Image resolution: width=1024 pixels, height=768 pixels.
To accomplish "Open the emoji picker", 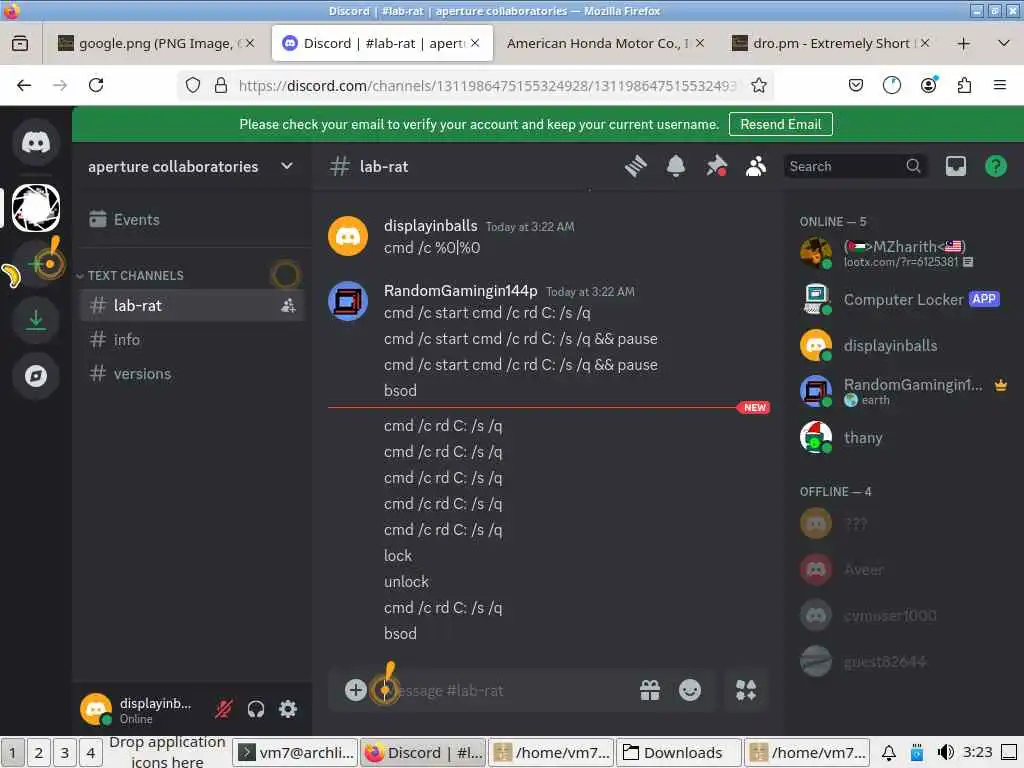I will (x=690, y=690).
